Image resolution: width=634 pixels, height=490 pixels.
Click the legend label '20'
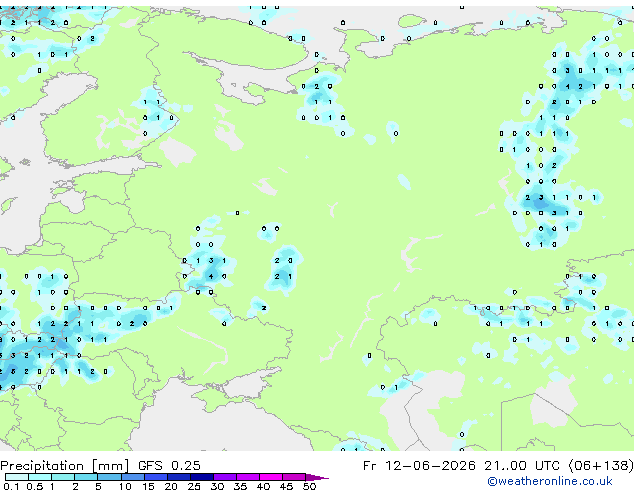click(x=171, y=486)
